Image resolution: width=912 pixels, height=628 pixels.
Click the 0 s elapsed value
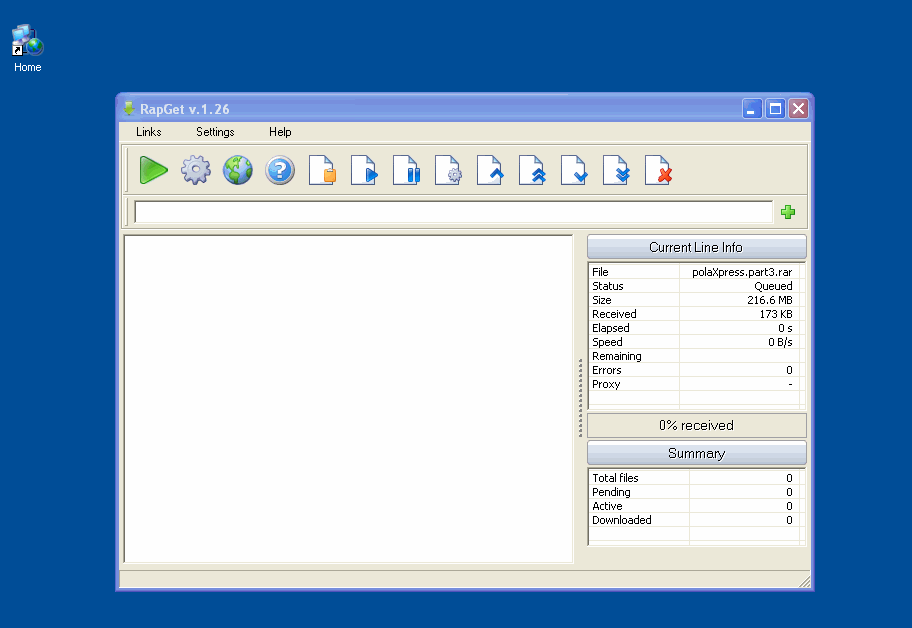(x=785, y=328)
